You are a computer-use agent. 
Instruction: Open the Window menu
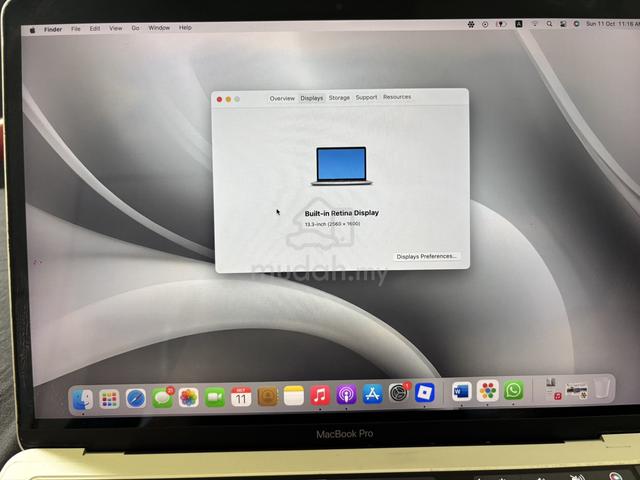[x=159, y=28]
